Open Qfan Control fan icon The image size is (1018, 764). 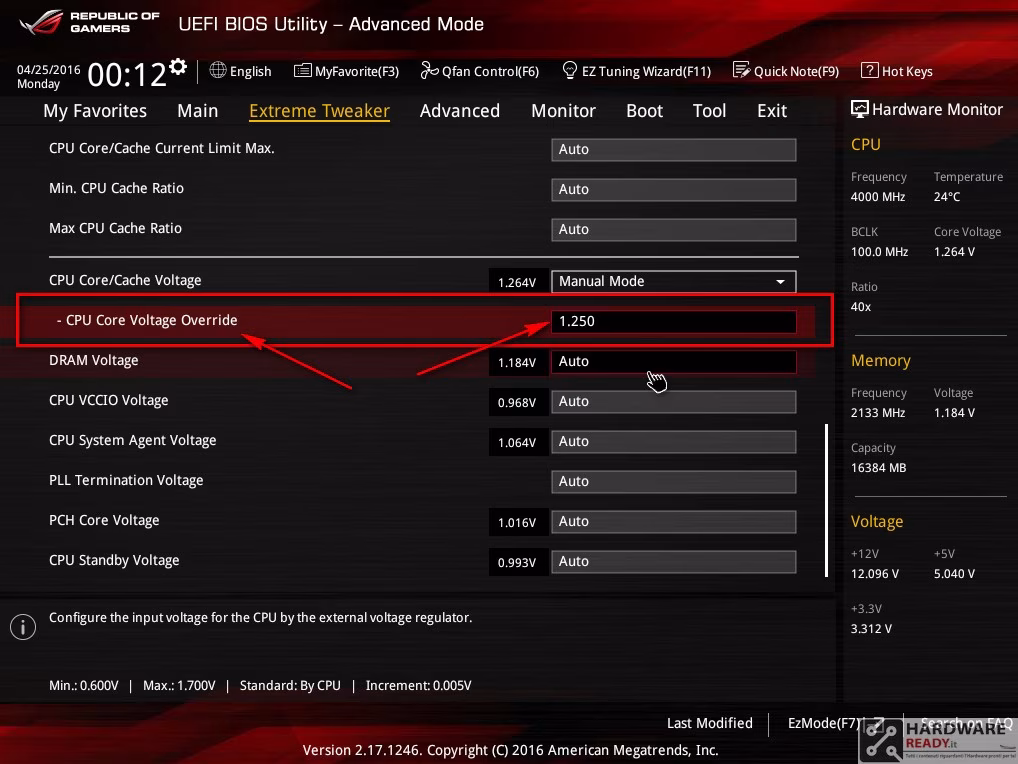pos(429,70)
